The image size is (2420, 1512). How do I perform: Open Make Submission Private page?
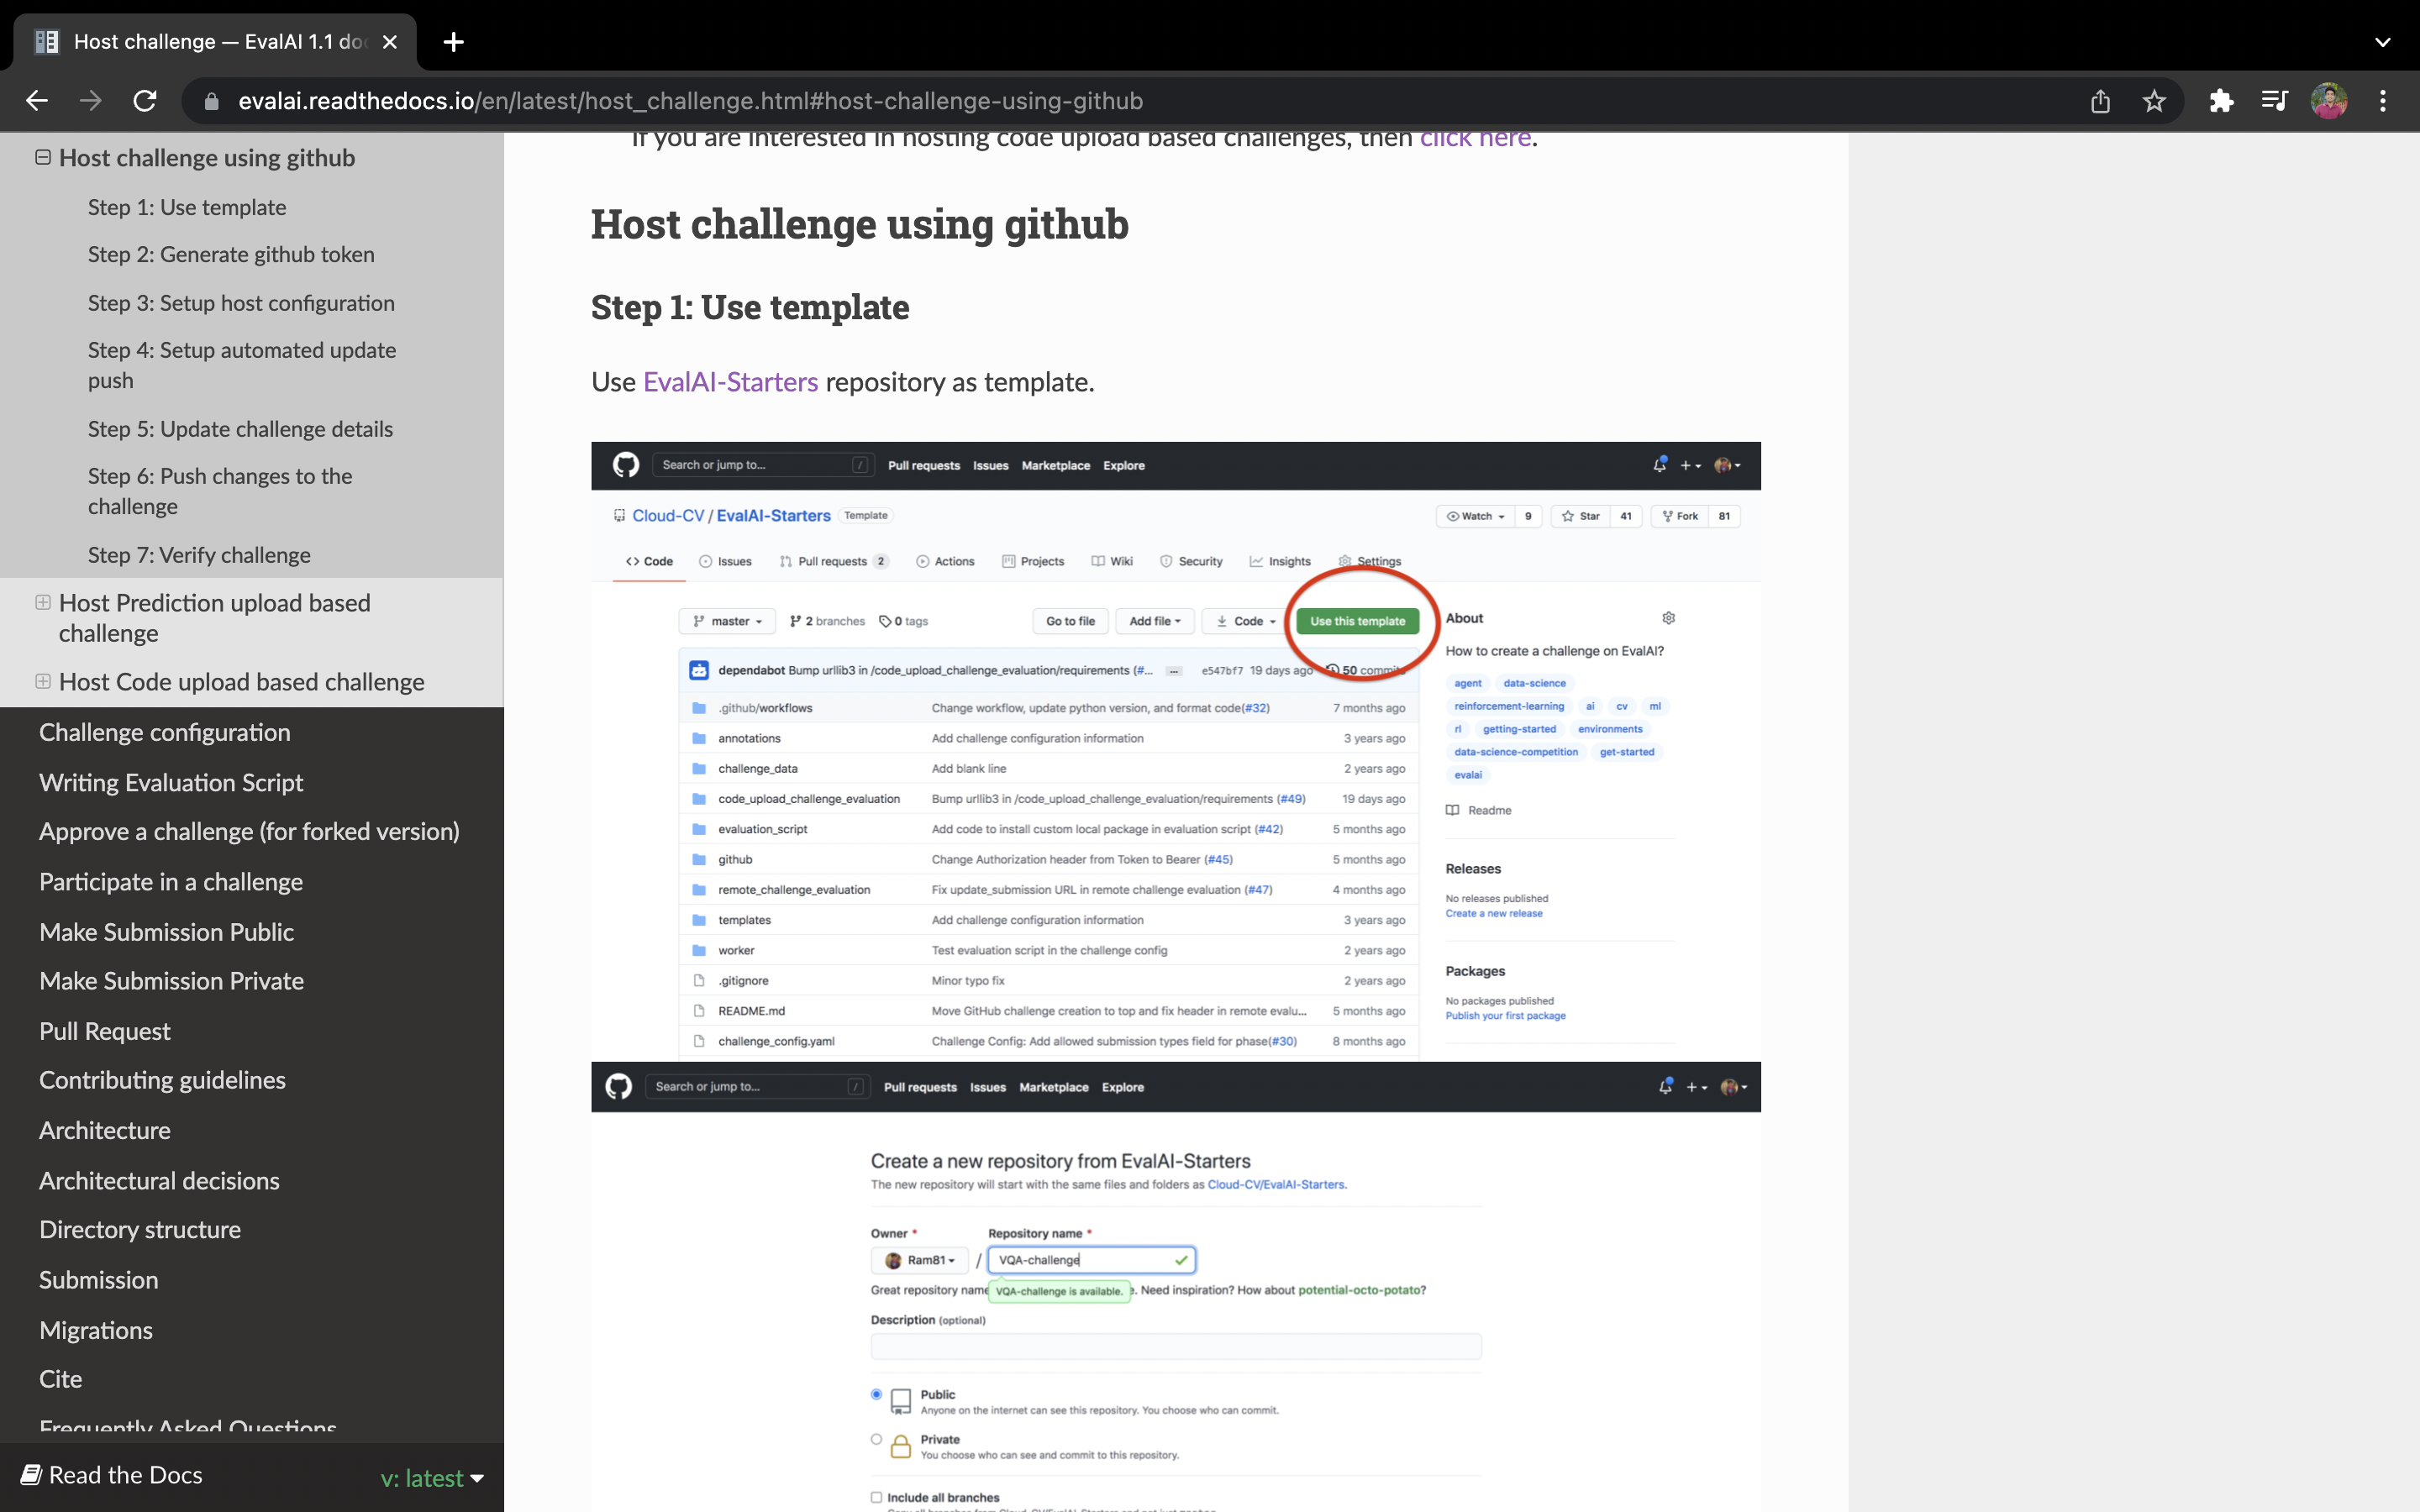click(171, 980)
